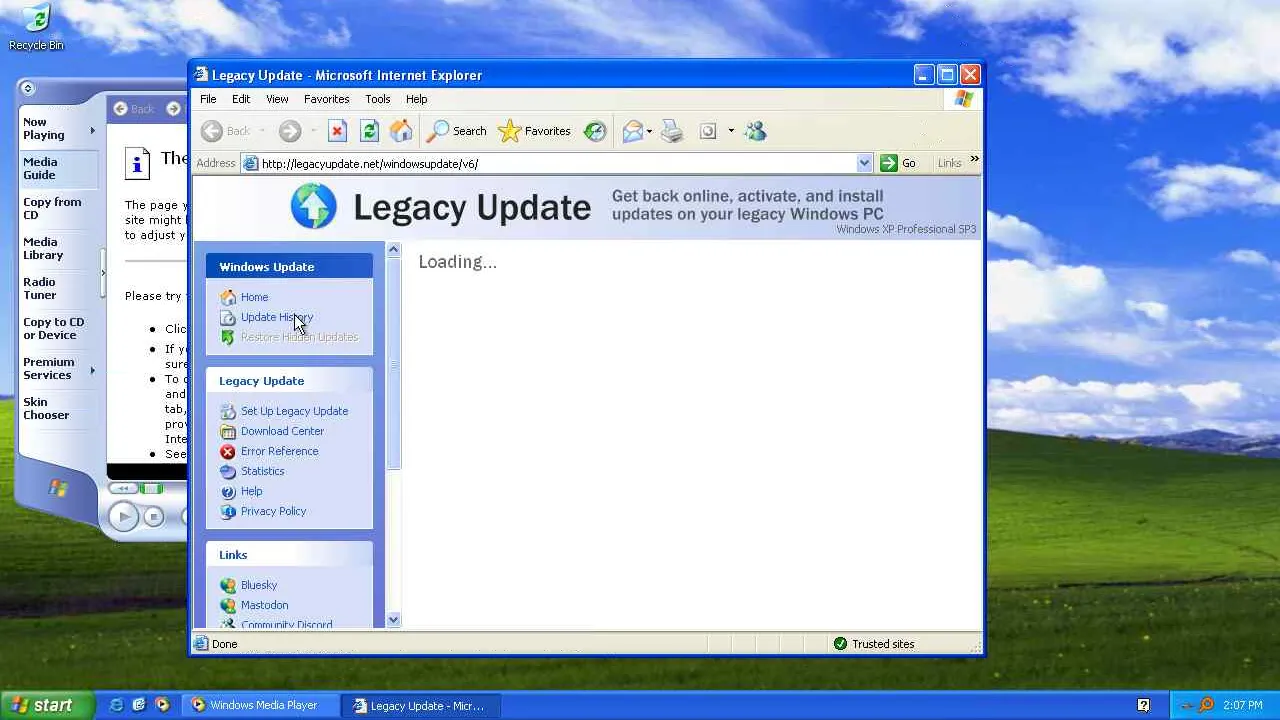This screenshot has height=720, width=1280.
Task: Collapse the Media Player taskbar handle
Action: click(103, 273)
